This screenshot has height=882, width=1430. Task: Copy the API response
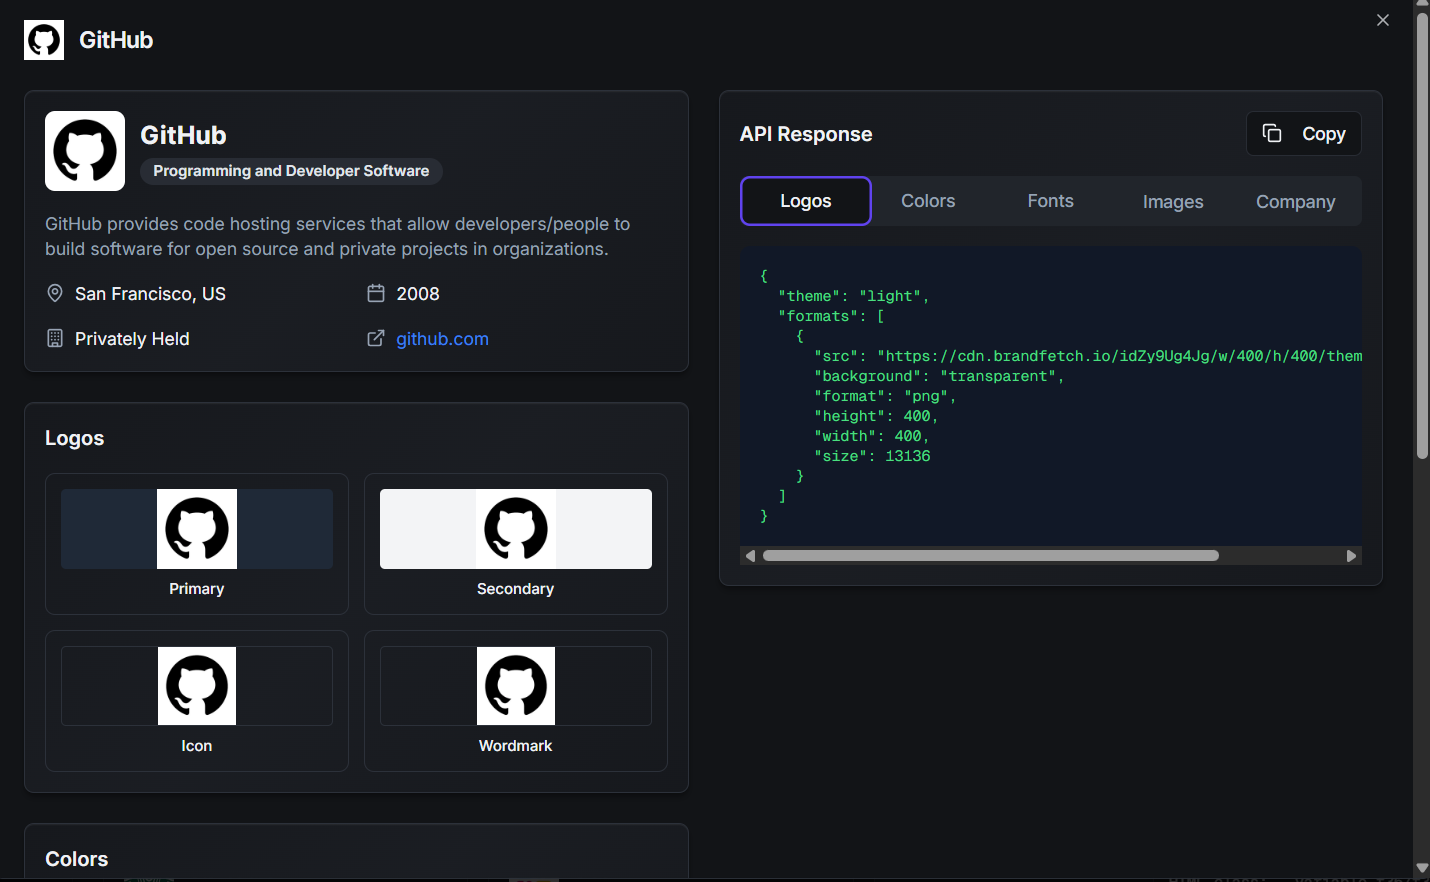click(1304, 134)
